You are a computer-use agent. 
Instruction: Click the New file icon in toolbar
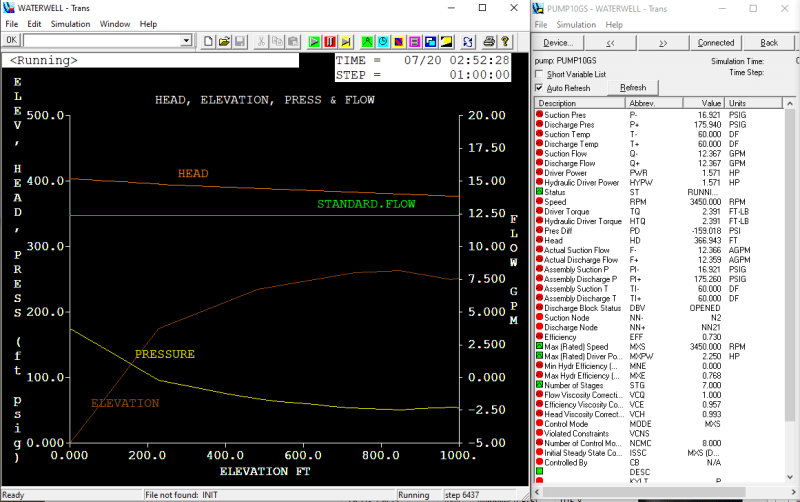[x=208, y=42]
